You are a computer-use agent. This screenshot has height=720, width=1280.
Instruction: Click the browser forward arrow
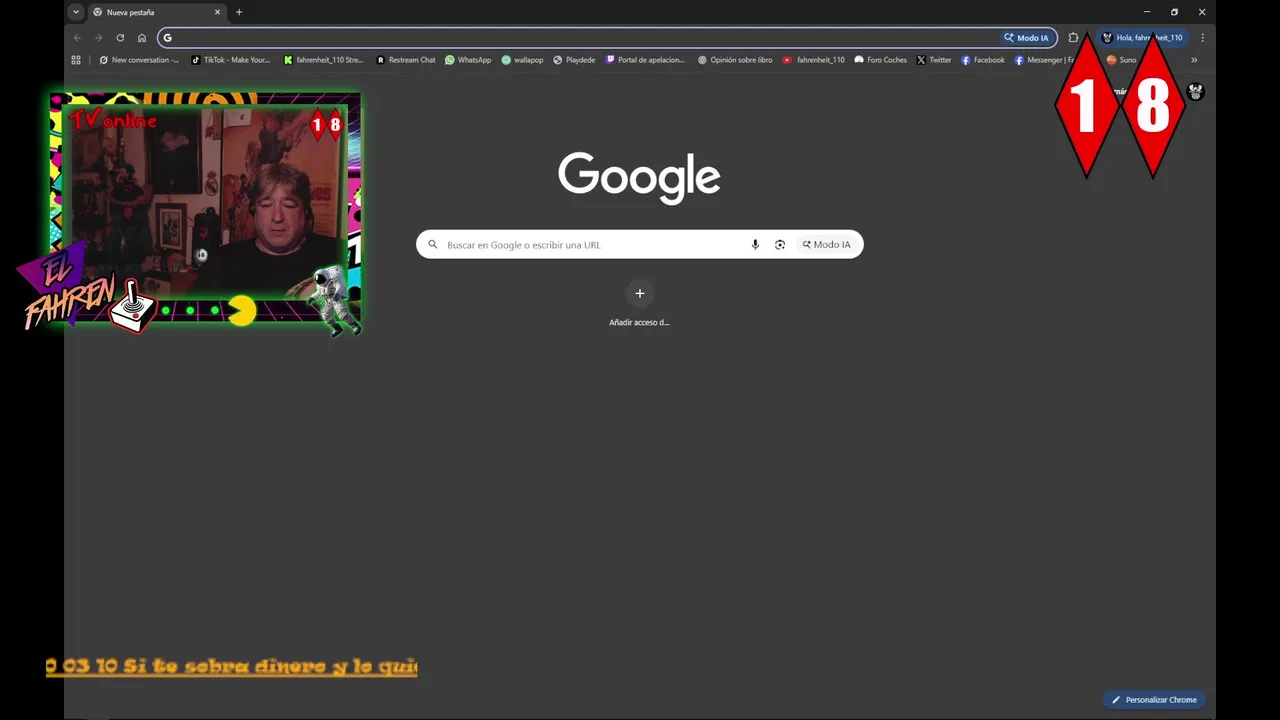[98, 38]
